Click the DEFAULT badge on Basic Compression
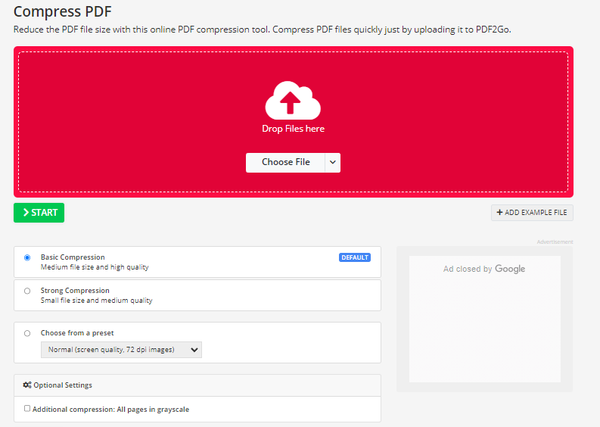Image resolution: width=600 pixels, height=427 pixels. tap(355, 258)
